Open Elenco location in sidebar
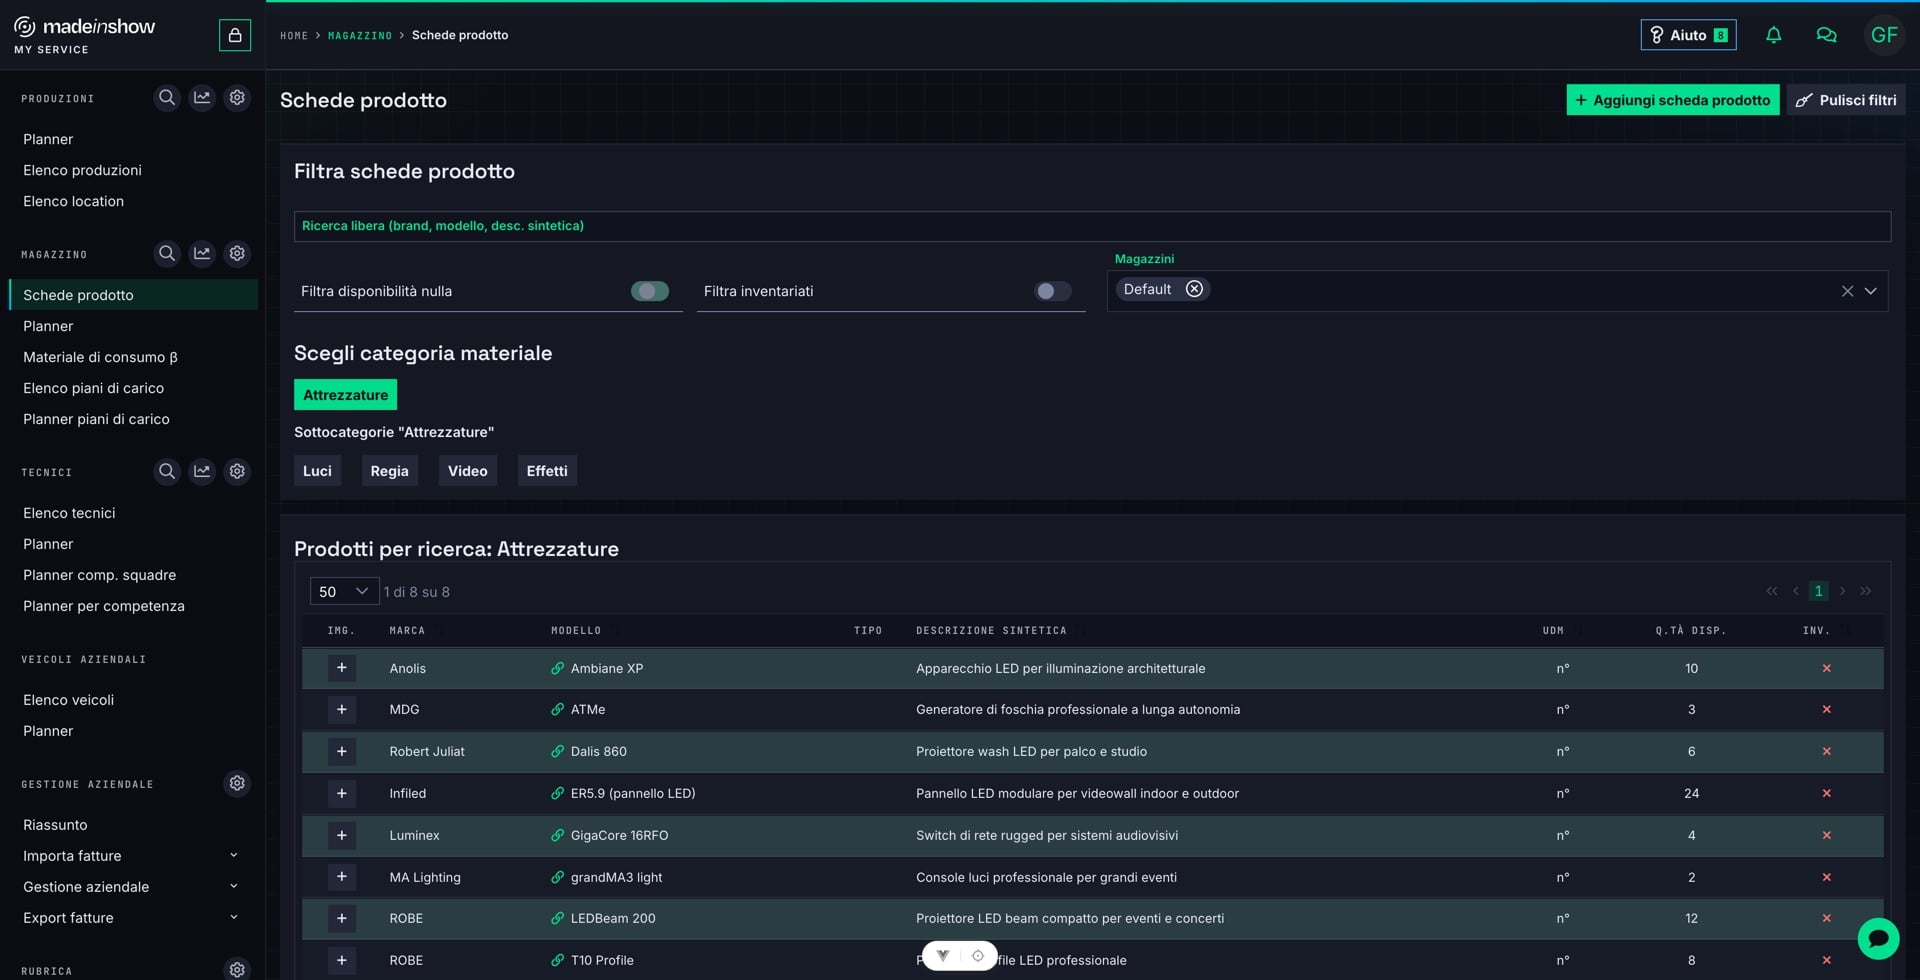The width and height of the screenshot is (1920, 980). (73, 201)
